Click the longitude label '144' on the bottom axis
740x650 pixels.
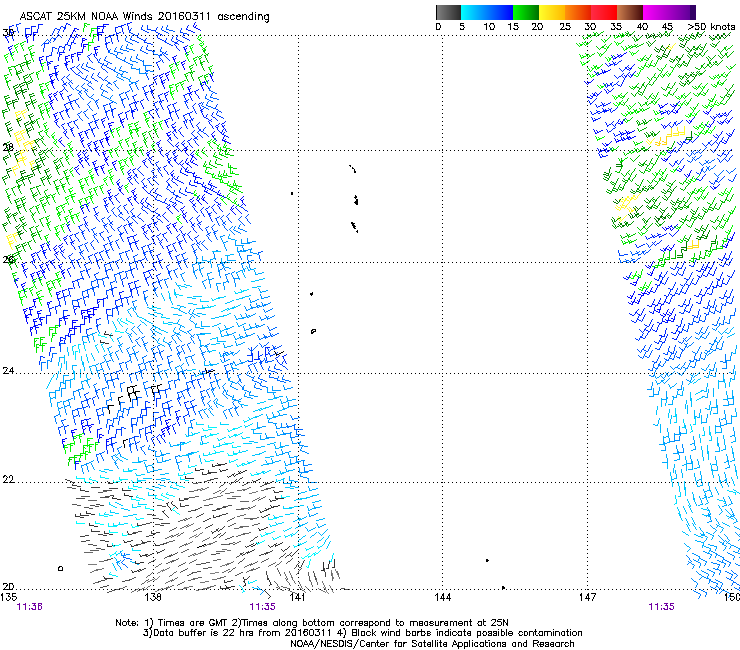[x=443, y=598]
